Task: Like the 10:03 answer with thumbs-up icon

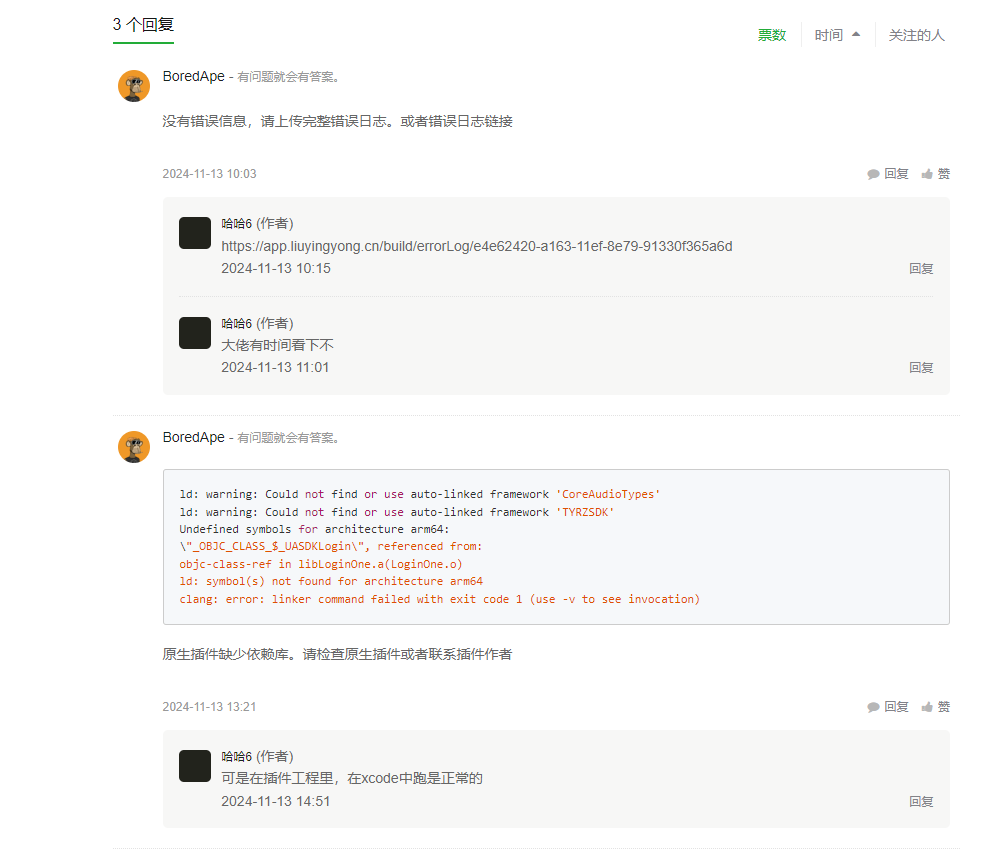Action: [x=927, y=174]
